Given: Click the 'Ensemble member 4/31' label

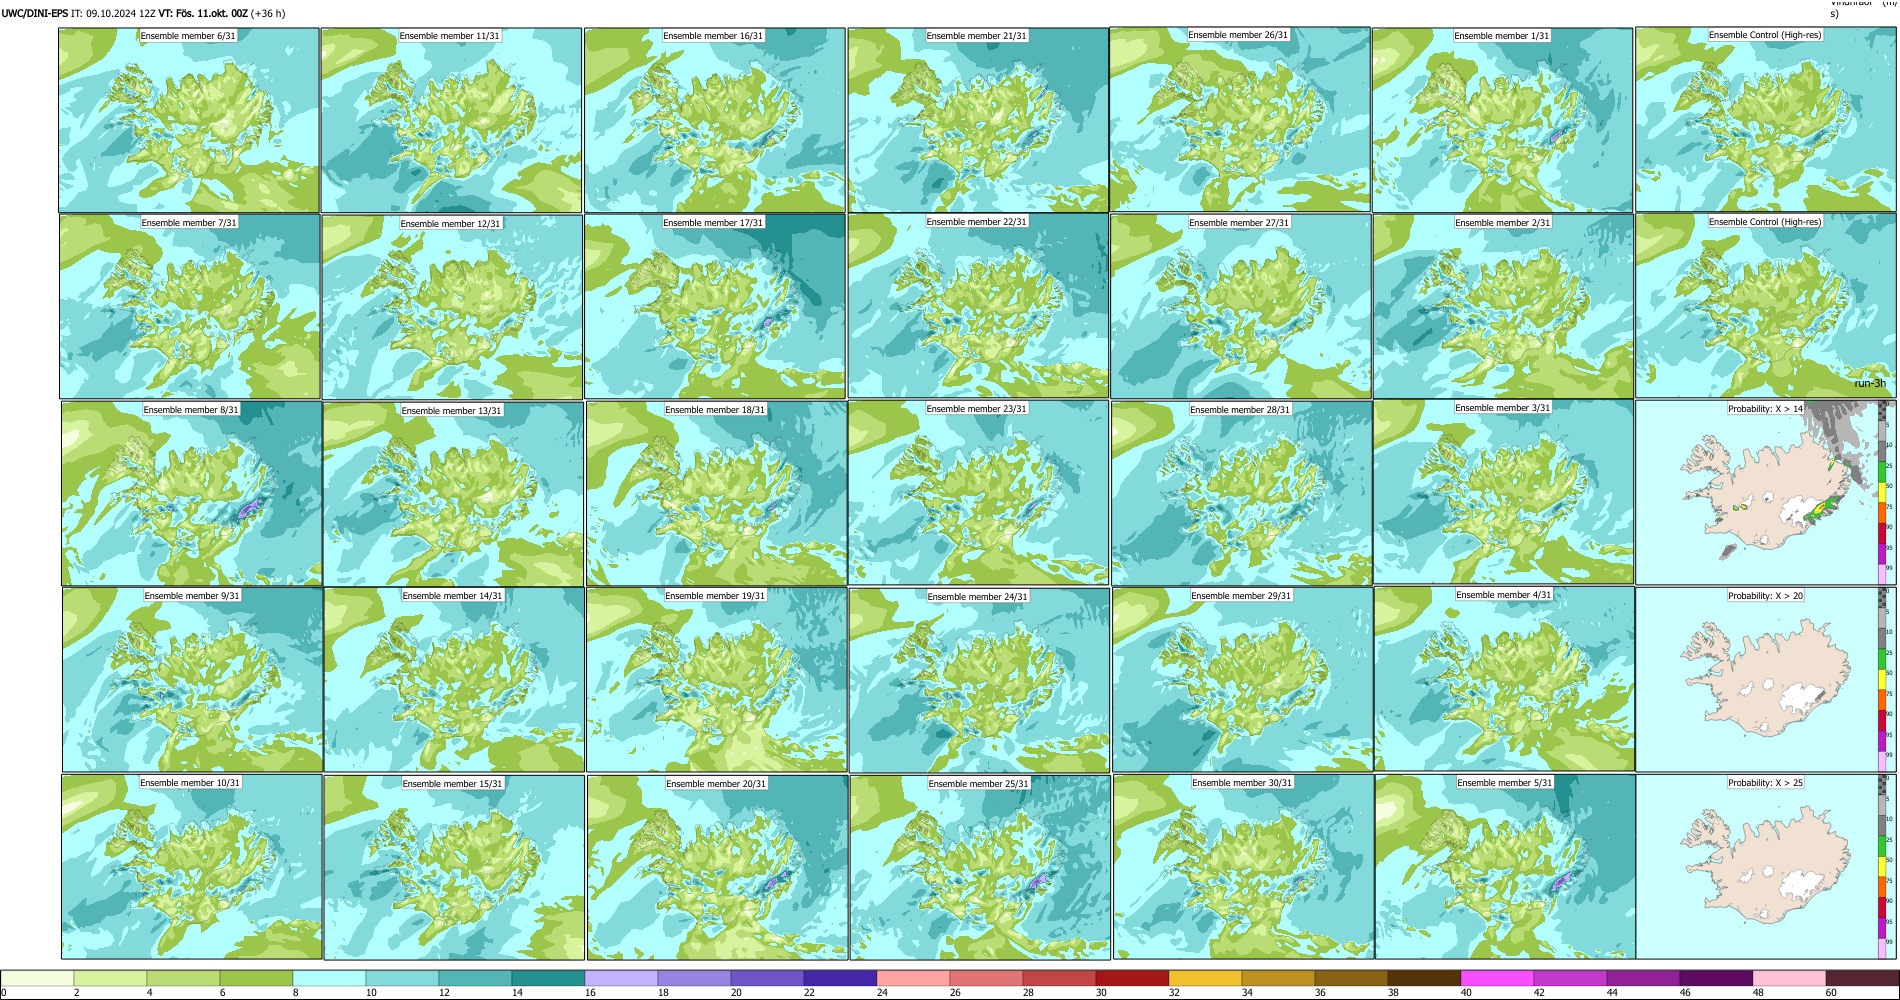Looking at the screenshot, I should pos(1504,595).
